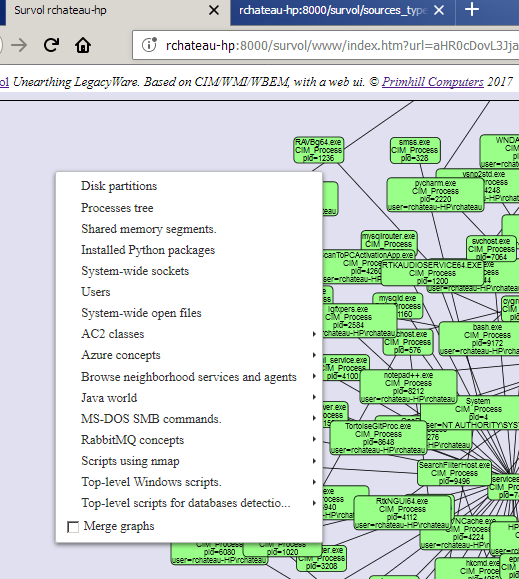This screenshot has height=579, width=519.
Task: View site information icon in the address bar
Action: 149,45
